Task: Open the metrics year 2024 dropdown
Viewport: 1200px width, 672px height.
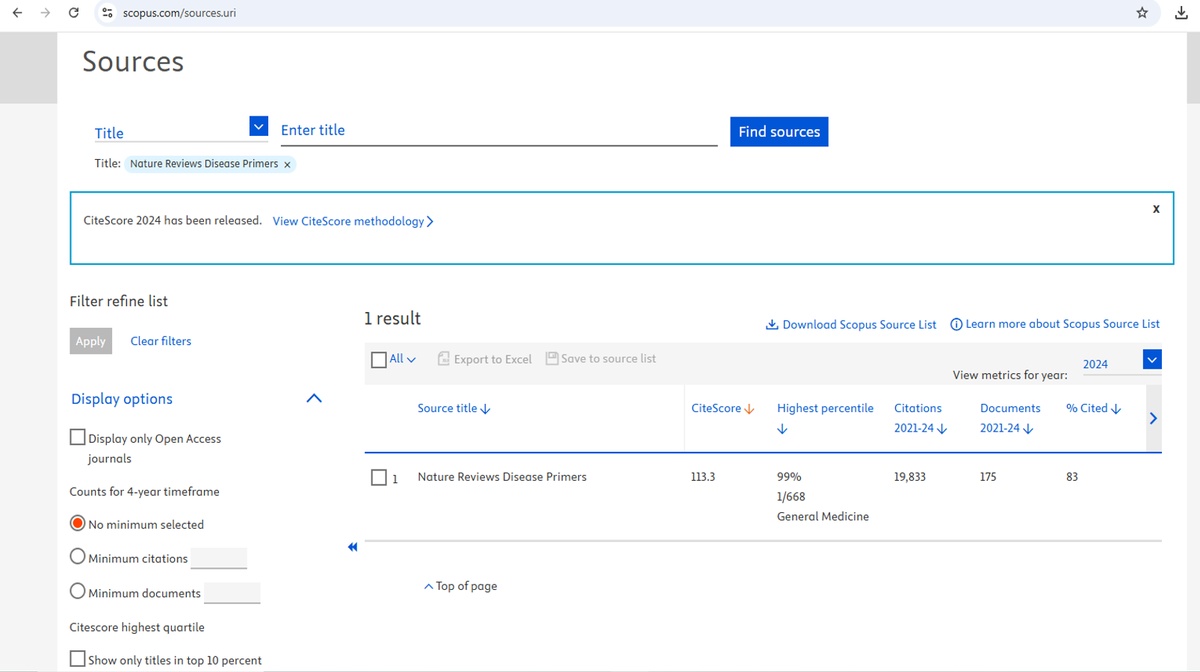Action: (x=1152, y=360)
